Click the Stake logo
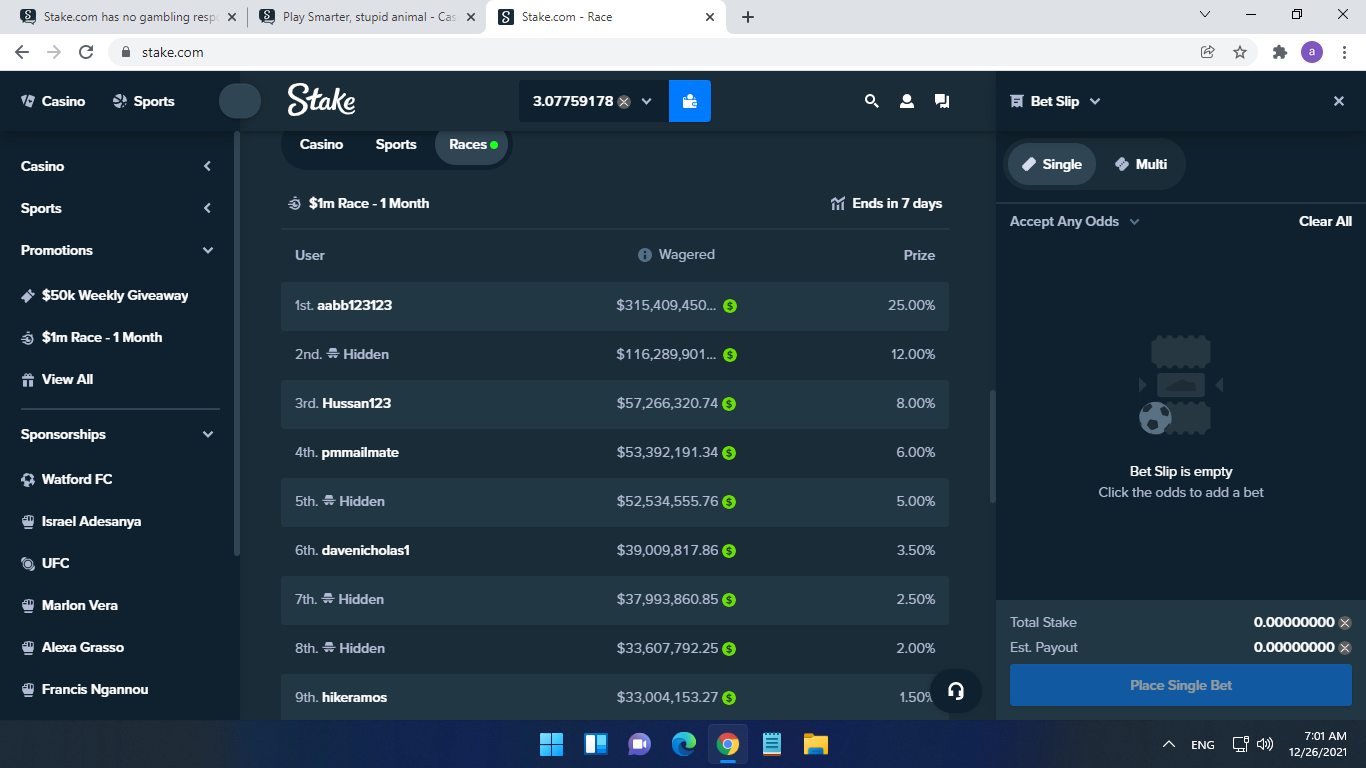 (321, 100)
